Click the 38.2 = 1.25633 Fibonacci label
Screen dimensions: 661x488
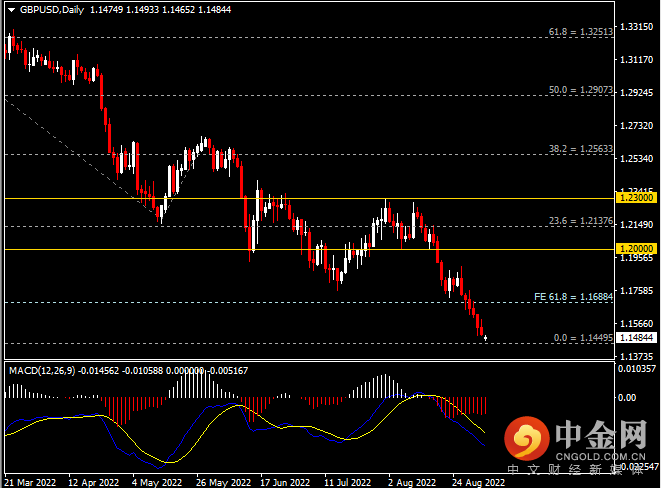click(x=580, y=149)
